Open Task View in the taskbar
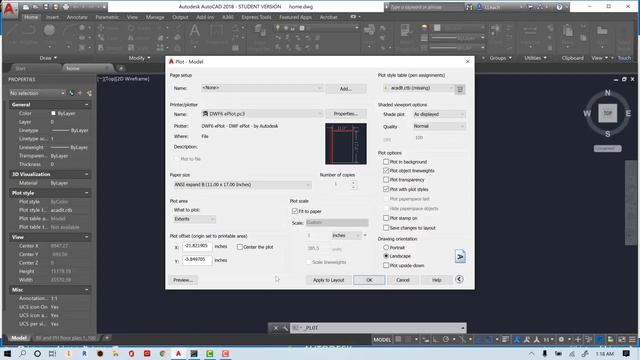The height and width of the screenshot is (360, 640). (x=52, y=353)
